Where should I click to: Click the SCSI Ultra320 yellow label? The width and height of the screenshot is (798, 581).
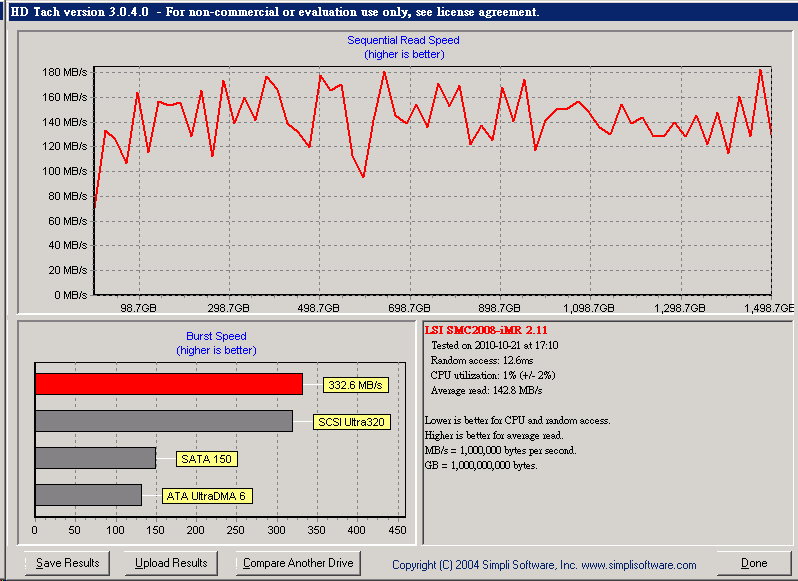click(352, 422)
